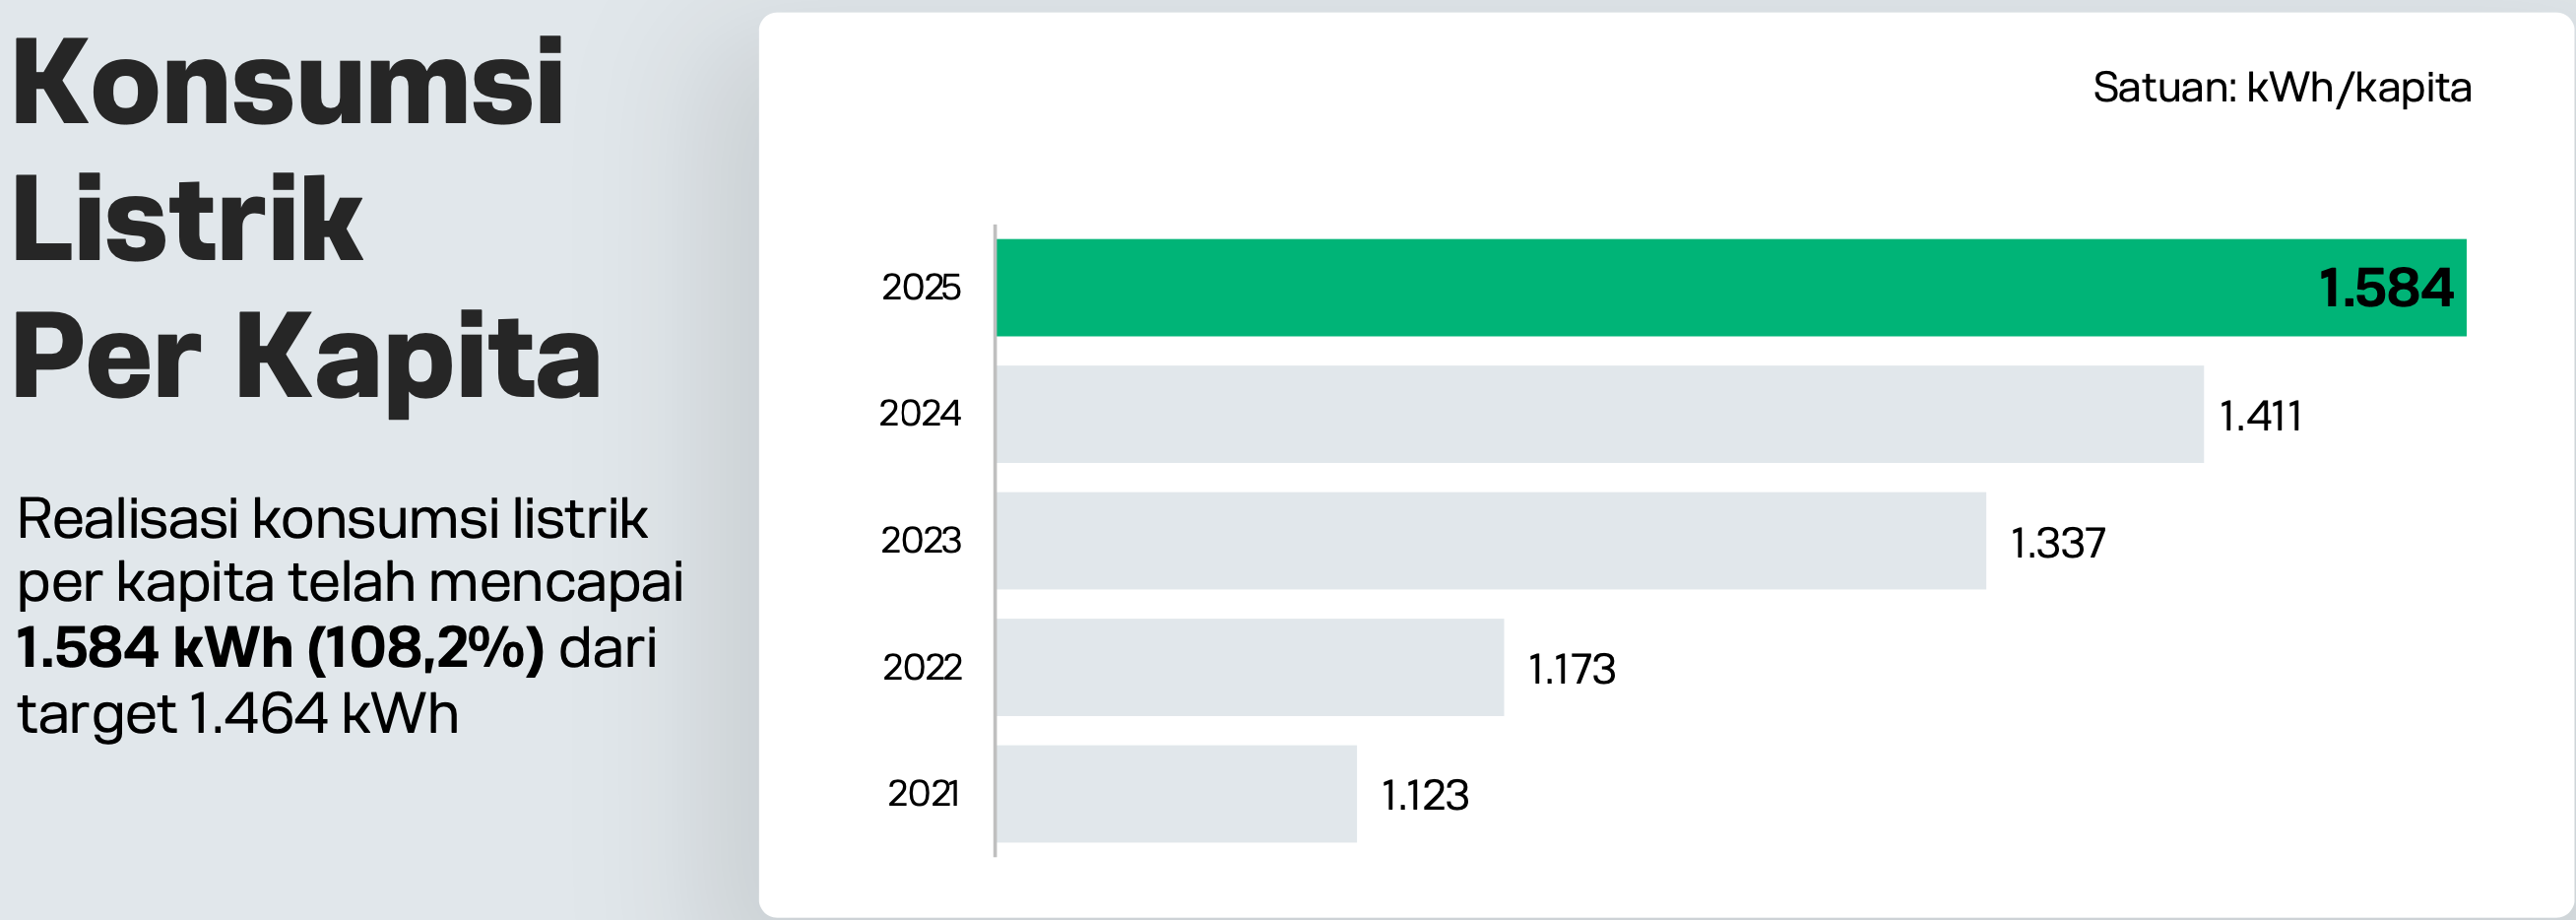Click the bold 1.584 value inside the green bar

coord(2386,288)
